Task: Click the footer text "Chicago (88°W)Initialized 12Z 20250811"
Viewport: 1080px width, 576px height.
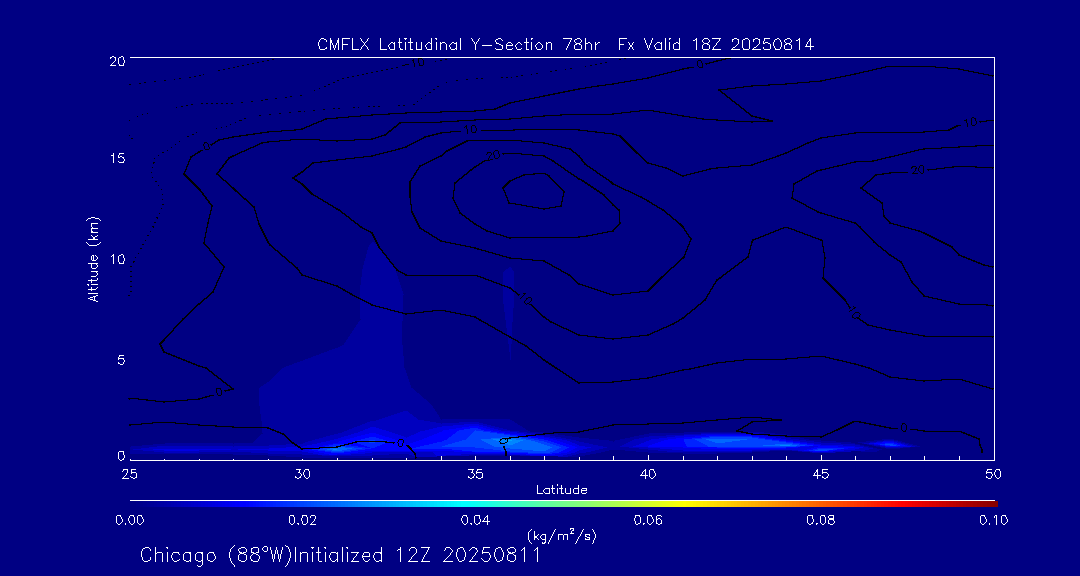Action: pyautogui.click(x=340, y=555)
